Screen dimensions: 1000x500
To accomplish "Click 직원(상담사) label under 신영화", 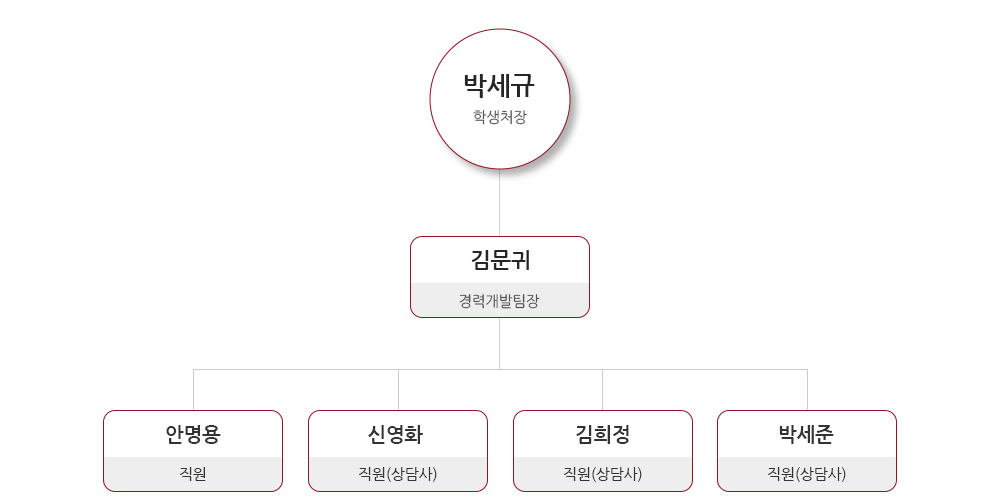I will click(x=398, y=474).
